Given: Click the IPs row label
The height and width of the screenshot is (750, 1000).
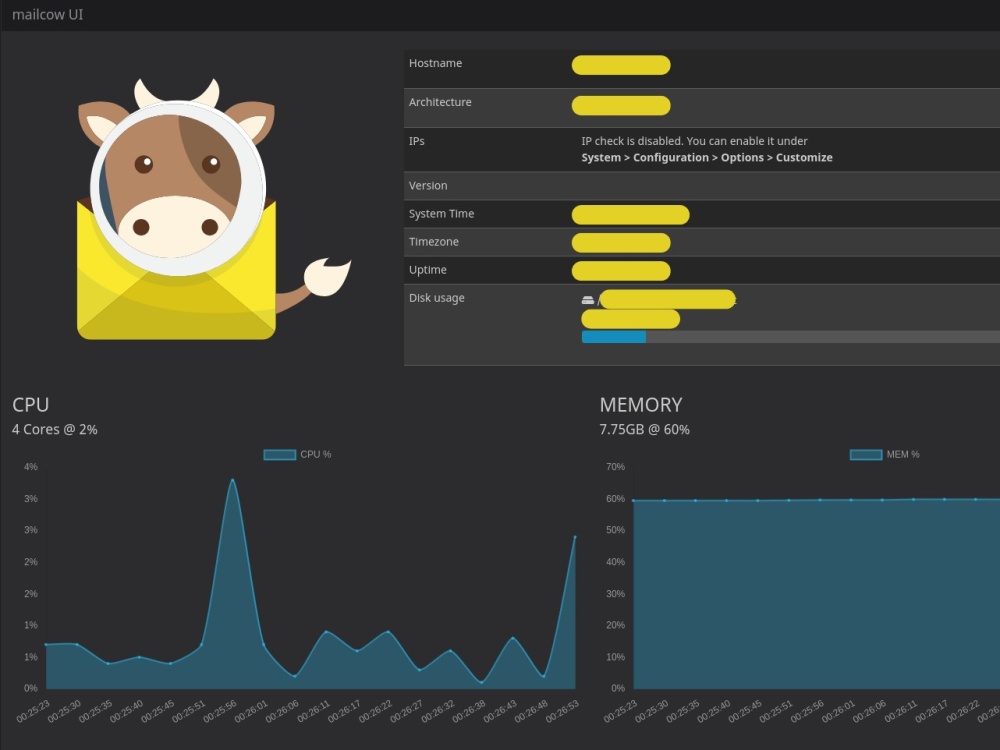Looking at the screenshot, I should click(416, 141).
